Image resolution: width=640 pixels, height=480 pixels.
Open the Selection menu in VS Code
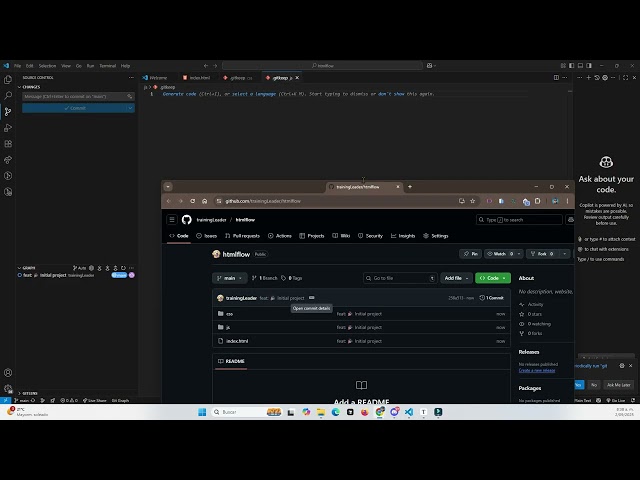click(47, 66)
